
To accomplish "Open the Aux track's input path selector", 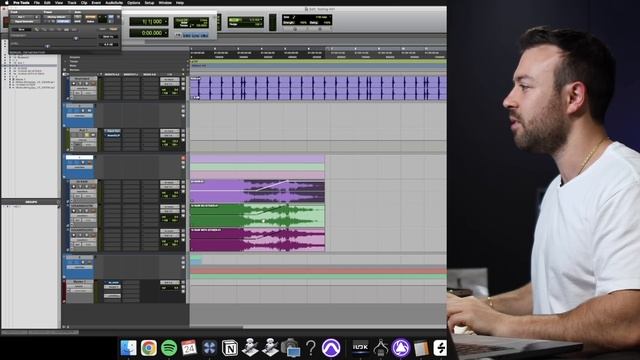I will click(x=169, y=131).
